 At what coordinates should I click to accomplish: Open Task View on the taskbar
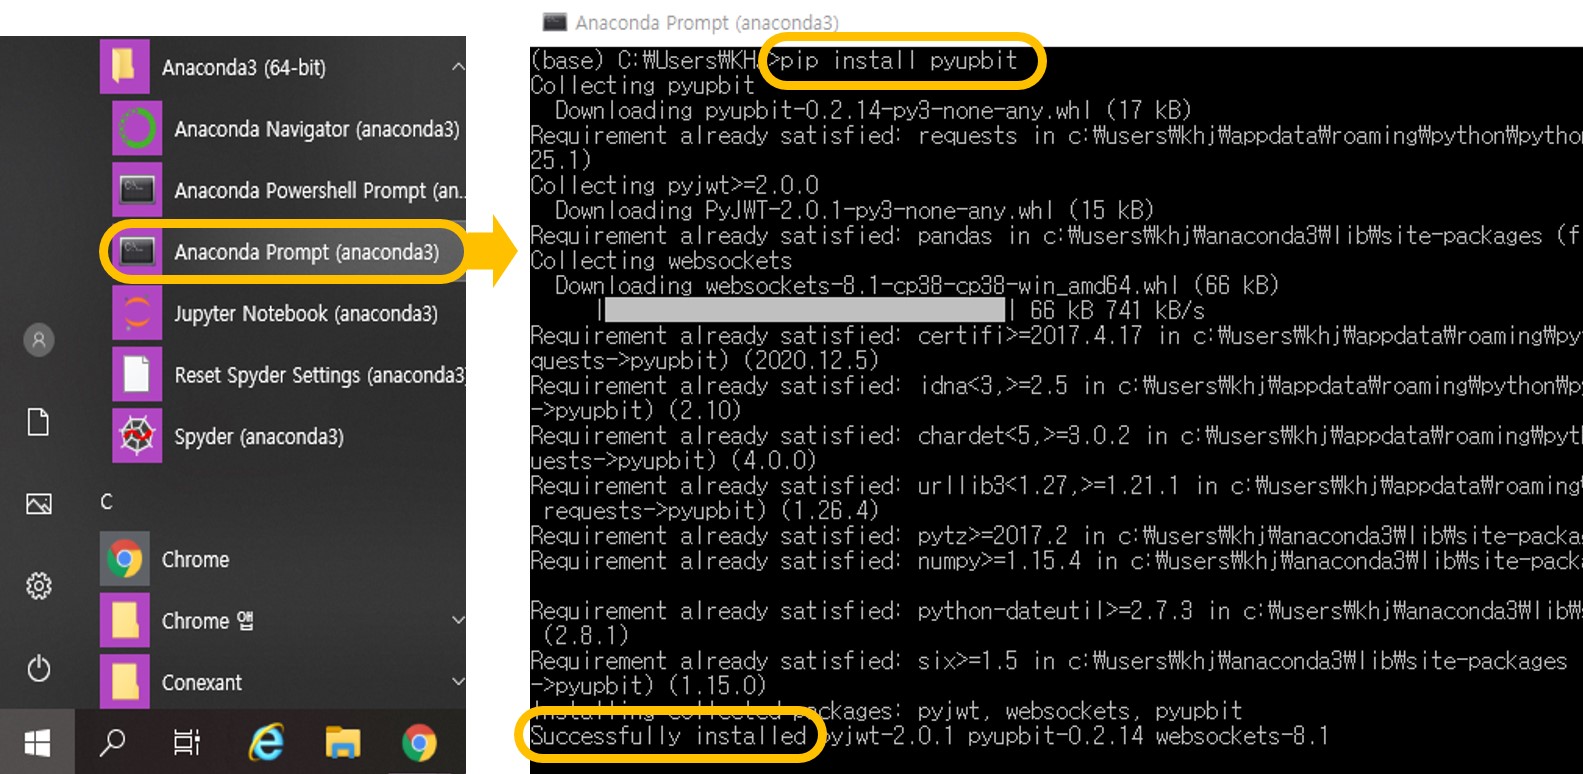186,743
